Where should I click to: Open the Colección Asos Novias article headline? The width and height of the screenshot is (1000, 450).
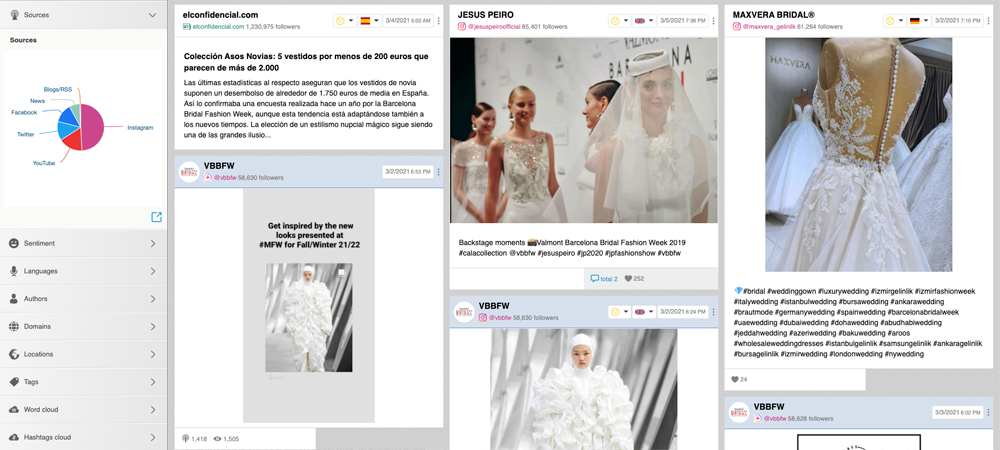click(x=306, y=62)
